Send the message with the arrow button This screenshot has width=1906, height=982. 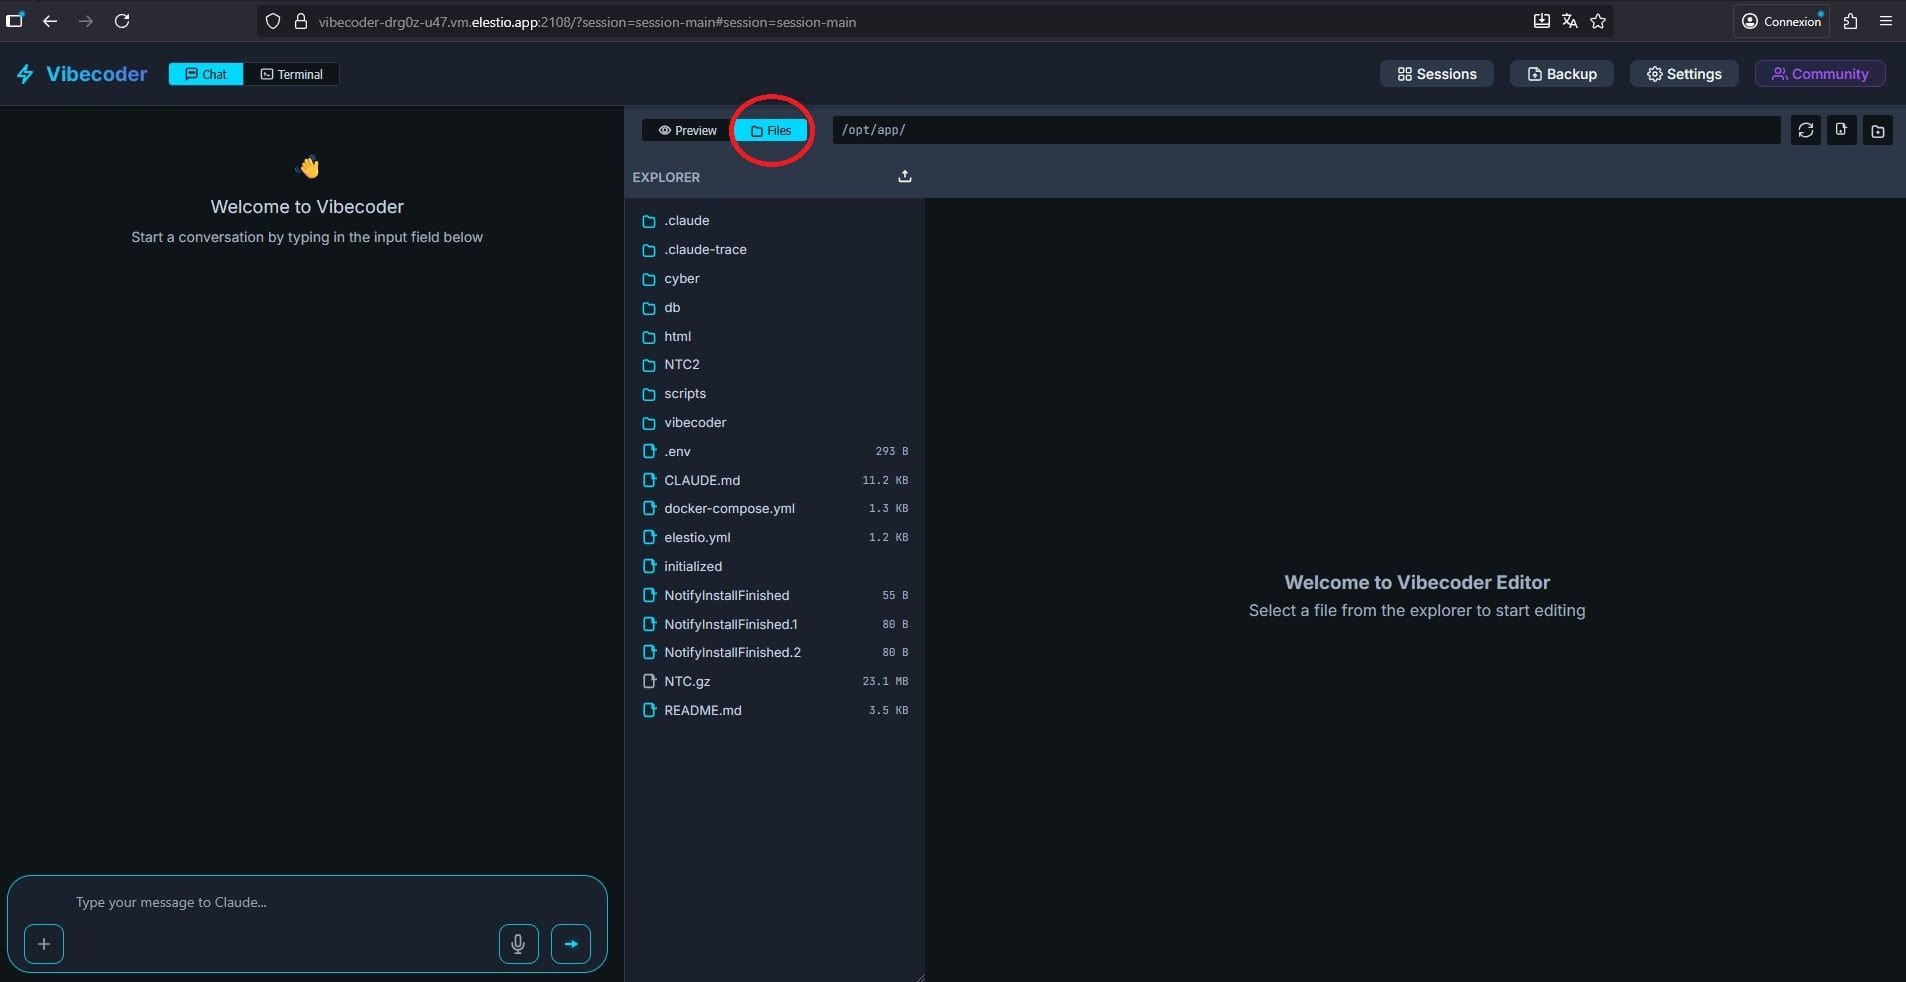click(x=570, y=943)
